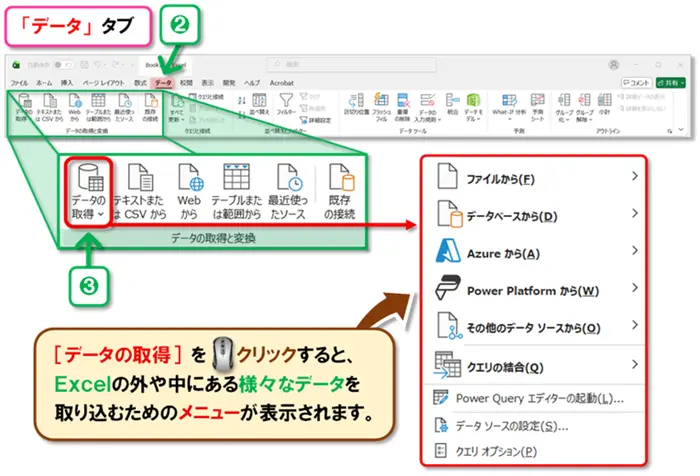Click 詳細データの表示 in outline group
700x476 pixels.
(641, 96)
